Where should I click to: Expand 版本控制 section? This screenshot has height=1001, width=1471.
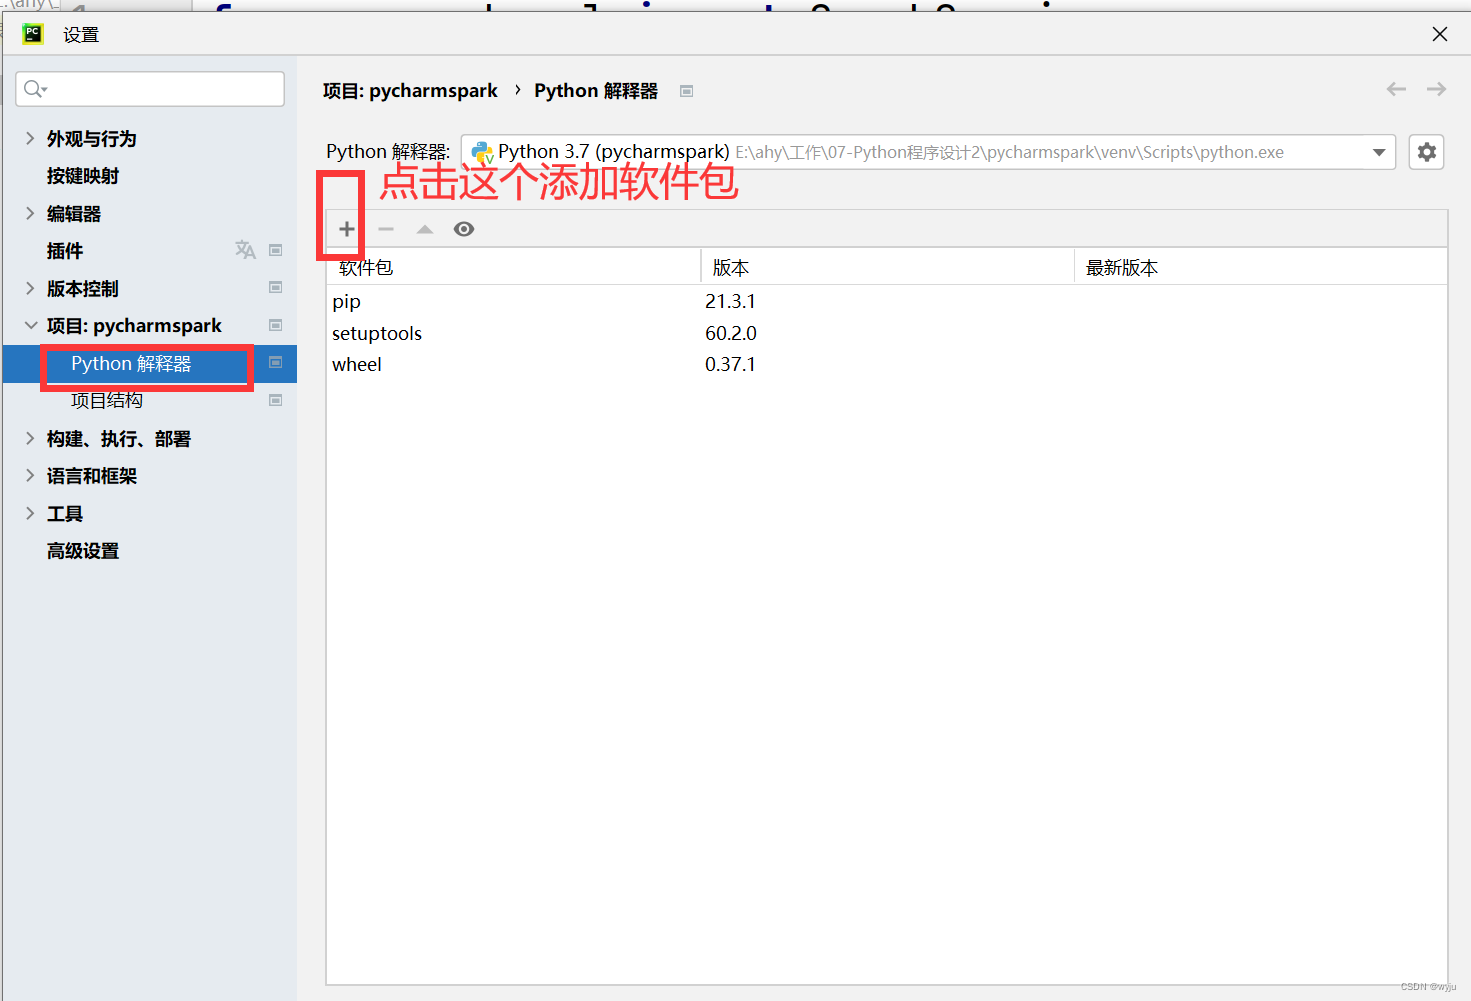coord(30,288)
